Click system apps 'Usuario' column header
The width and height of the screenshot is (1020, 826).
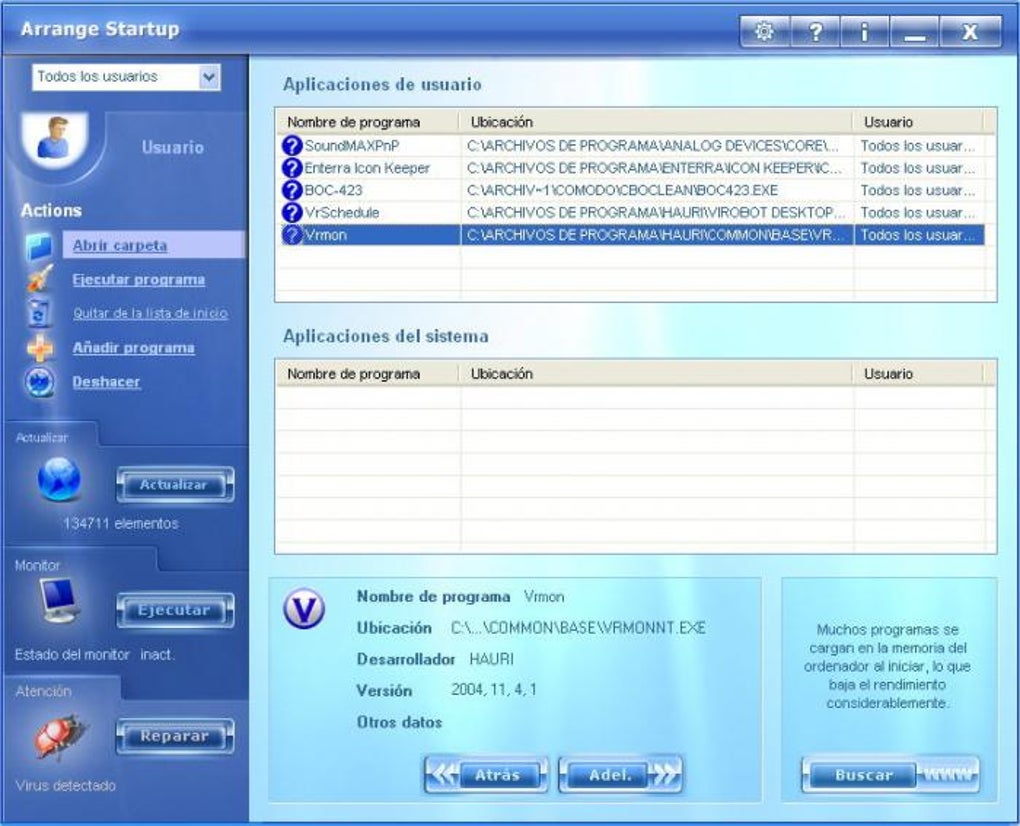coord(918,373)
